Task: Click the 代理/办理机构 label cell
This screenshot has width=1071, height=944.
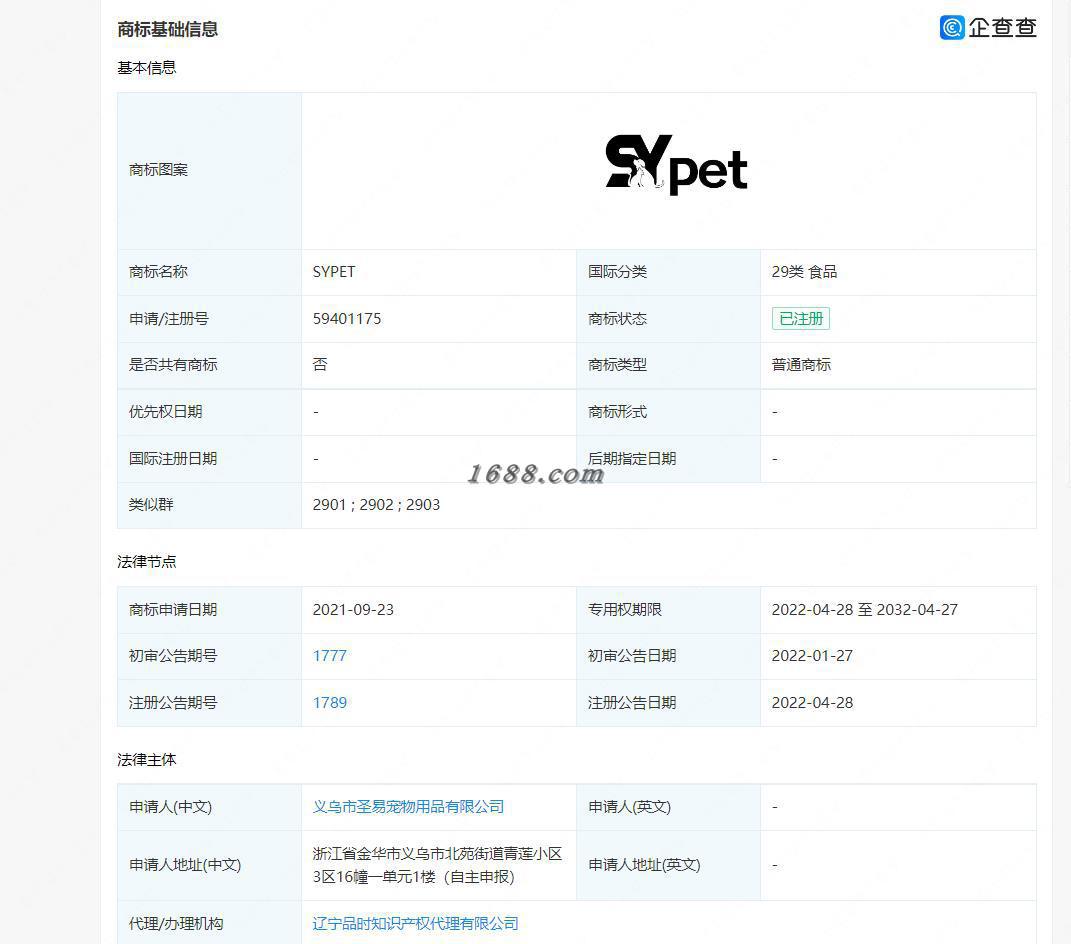Action: (209, 924)
